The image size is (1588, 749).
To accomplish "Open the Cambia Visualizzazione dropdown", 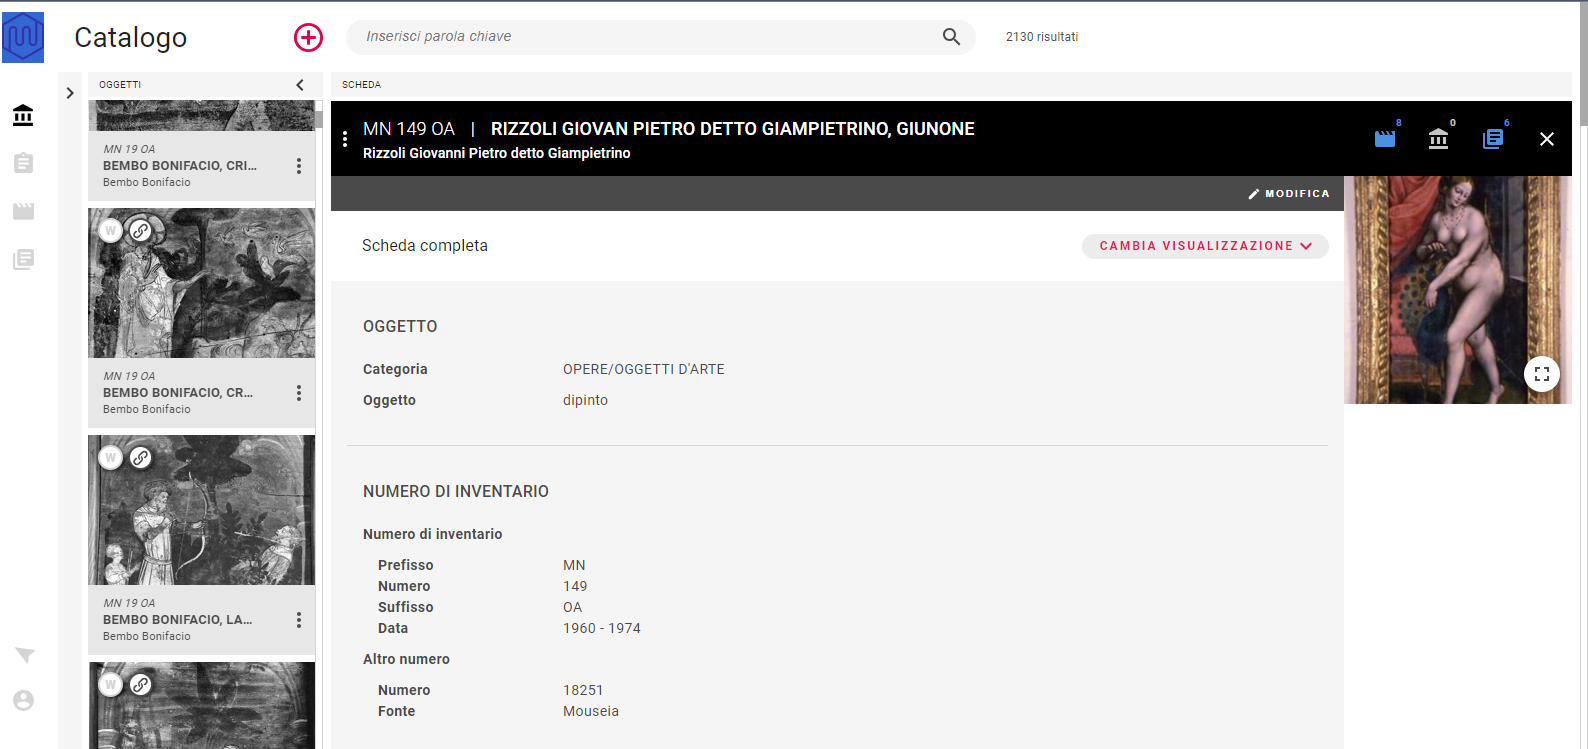I will [1205, 246].
